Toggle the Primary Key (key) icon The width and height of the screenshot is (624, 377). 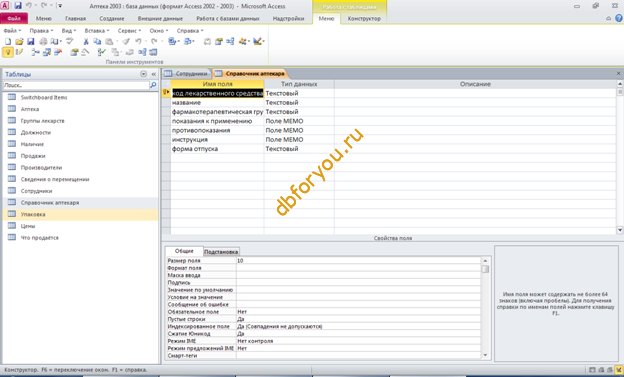8,52
